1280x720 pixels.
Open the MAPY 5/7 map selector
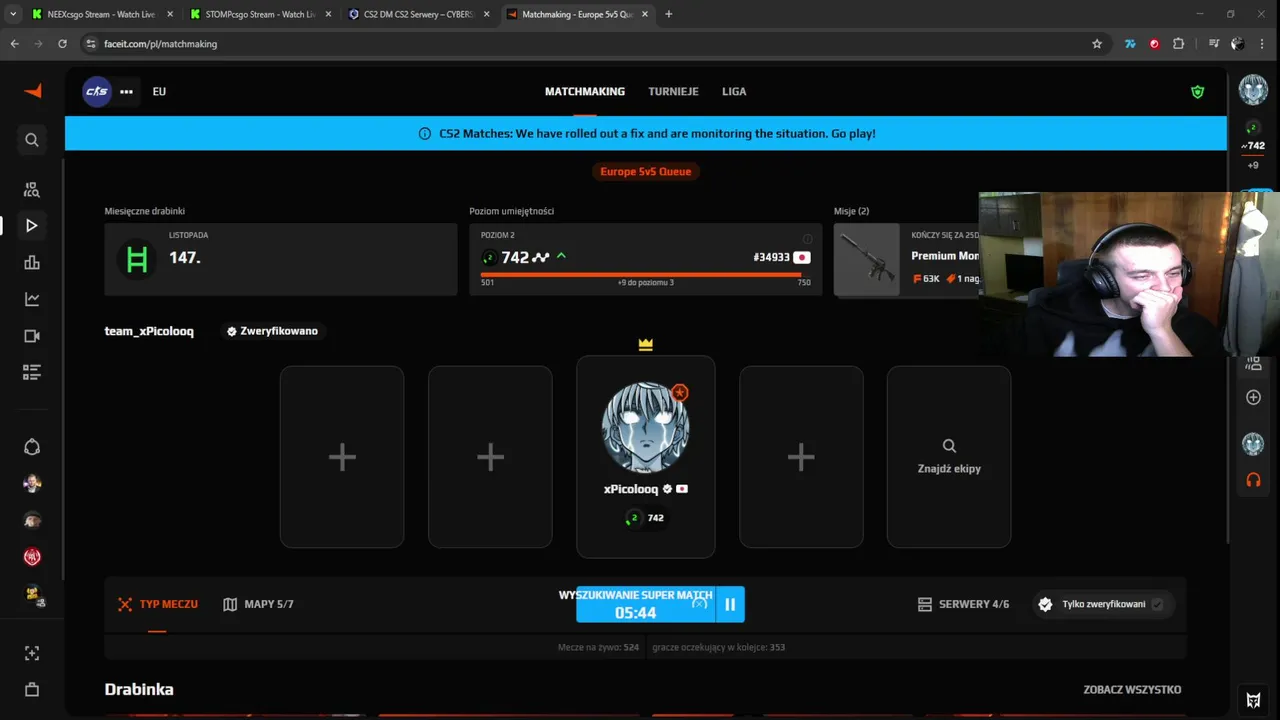pyautogui.click(x=258, y=604)
